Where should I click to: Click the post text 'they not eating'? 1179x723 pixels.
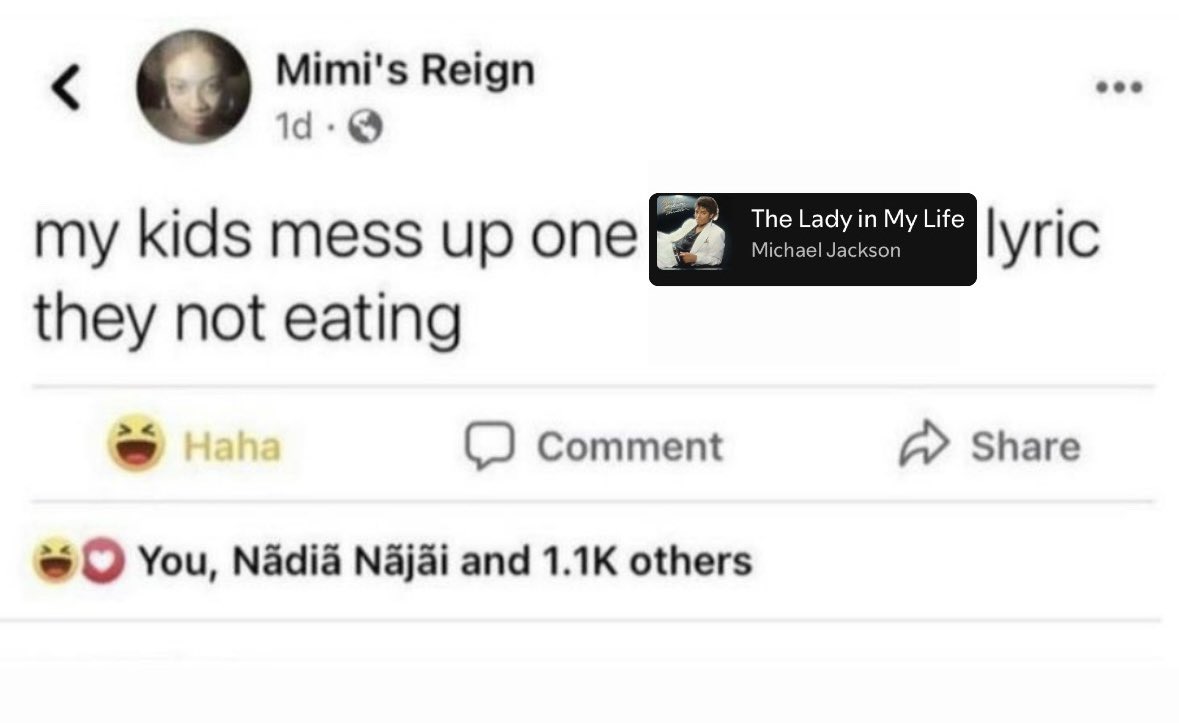(247, 319)
